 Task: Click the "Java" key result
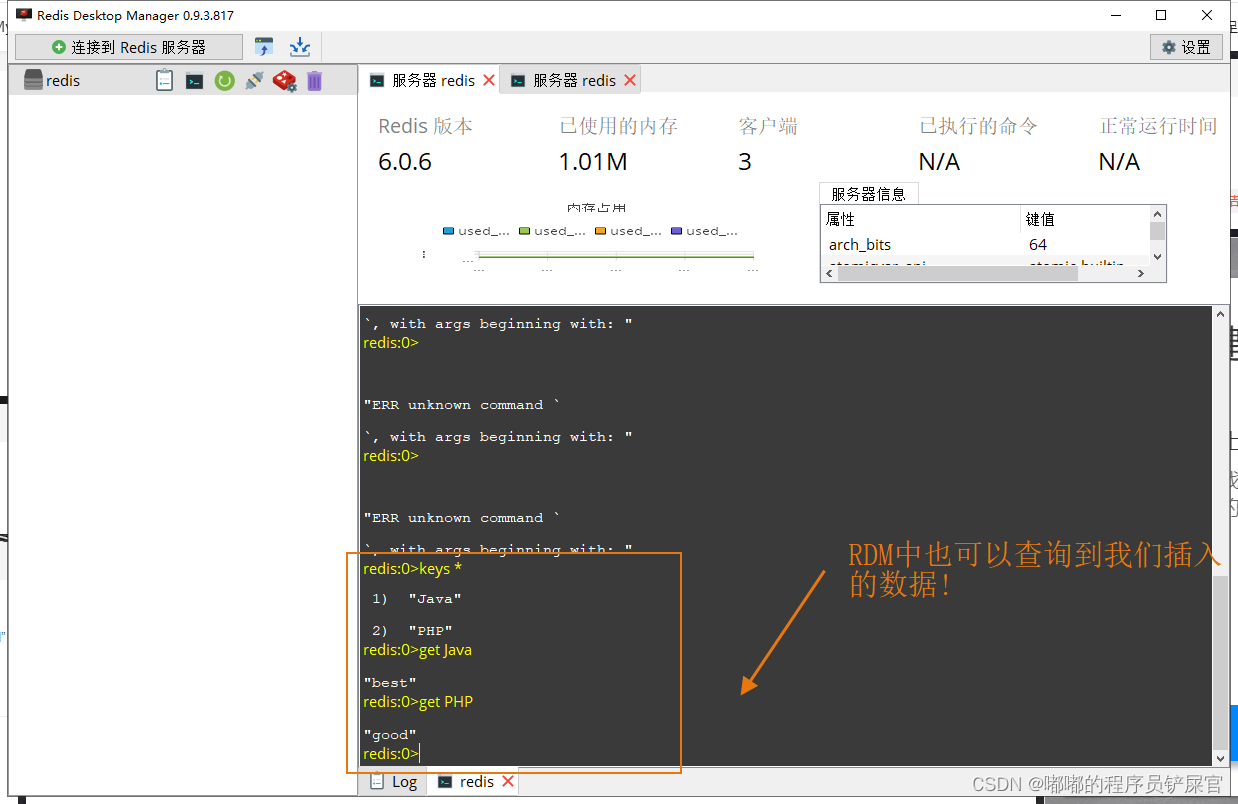click(435, 599)
